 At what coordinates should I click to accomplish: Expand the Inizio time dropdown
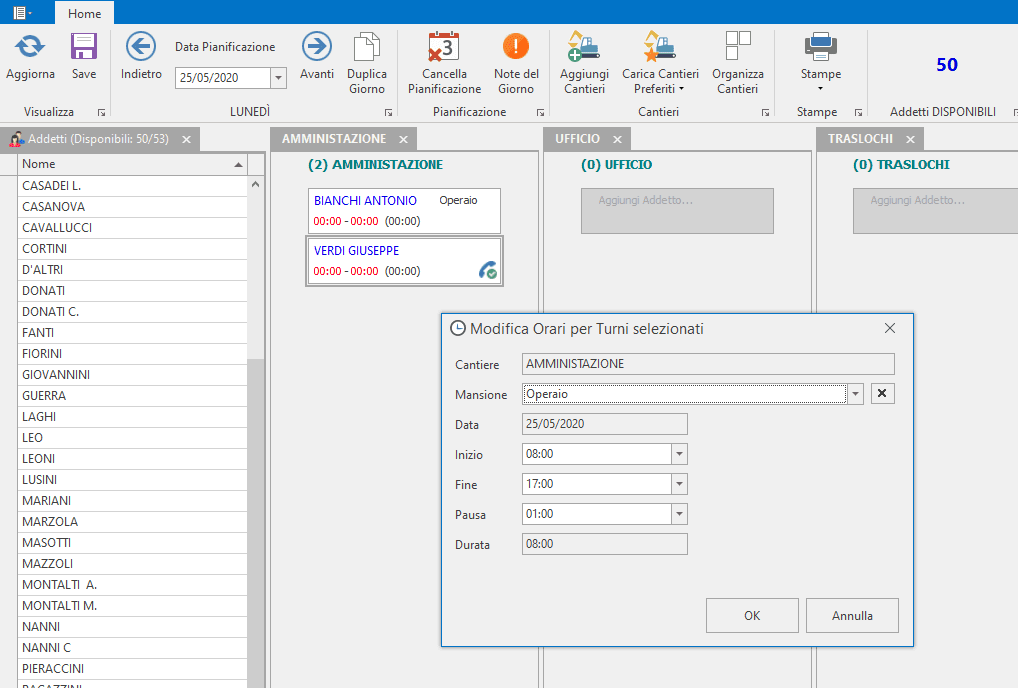click(679, 454)
